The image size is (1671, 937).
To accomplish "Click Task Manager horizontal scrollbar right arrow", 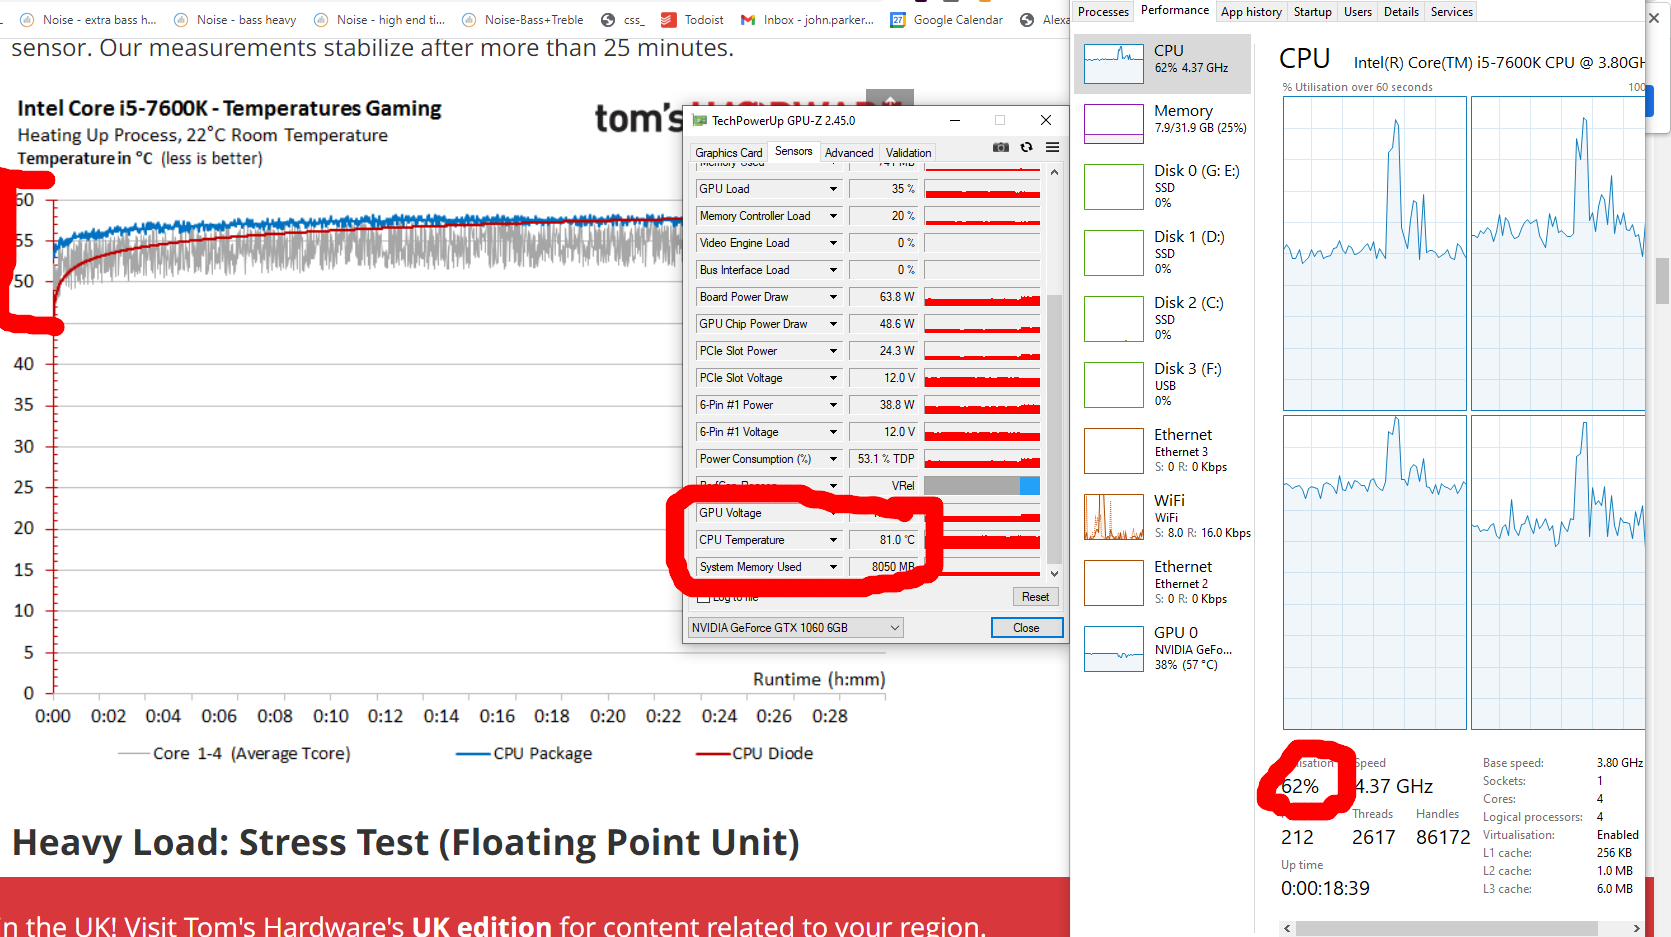I will 1637,928.
